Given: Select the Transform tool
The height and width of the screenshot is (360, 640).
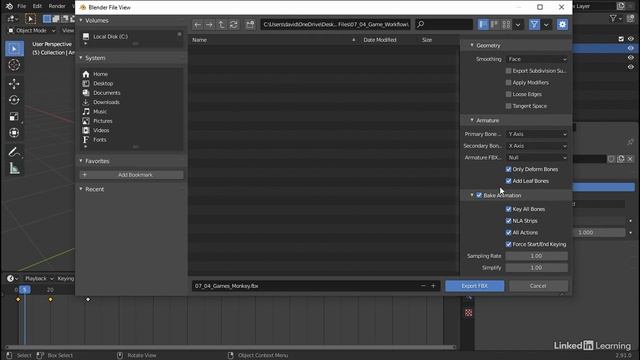Looking at the screenshot, I should 14,133.
